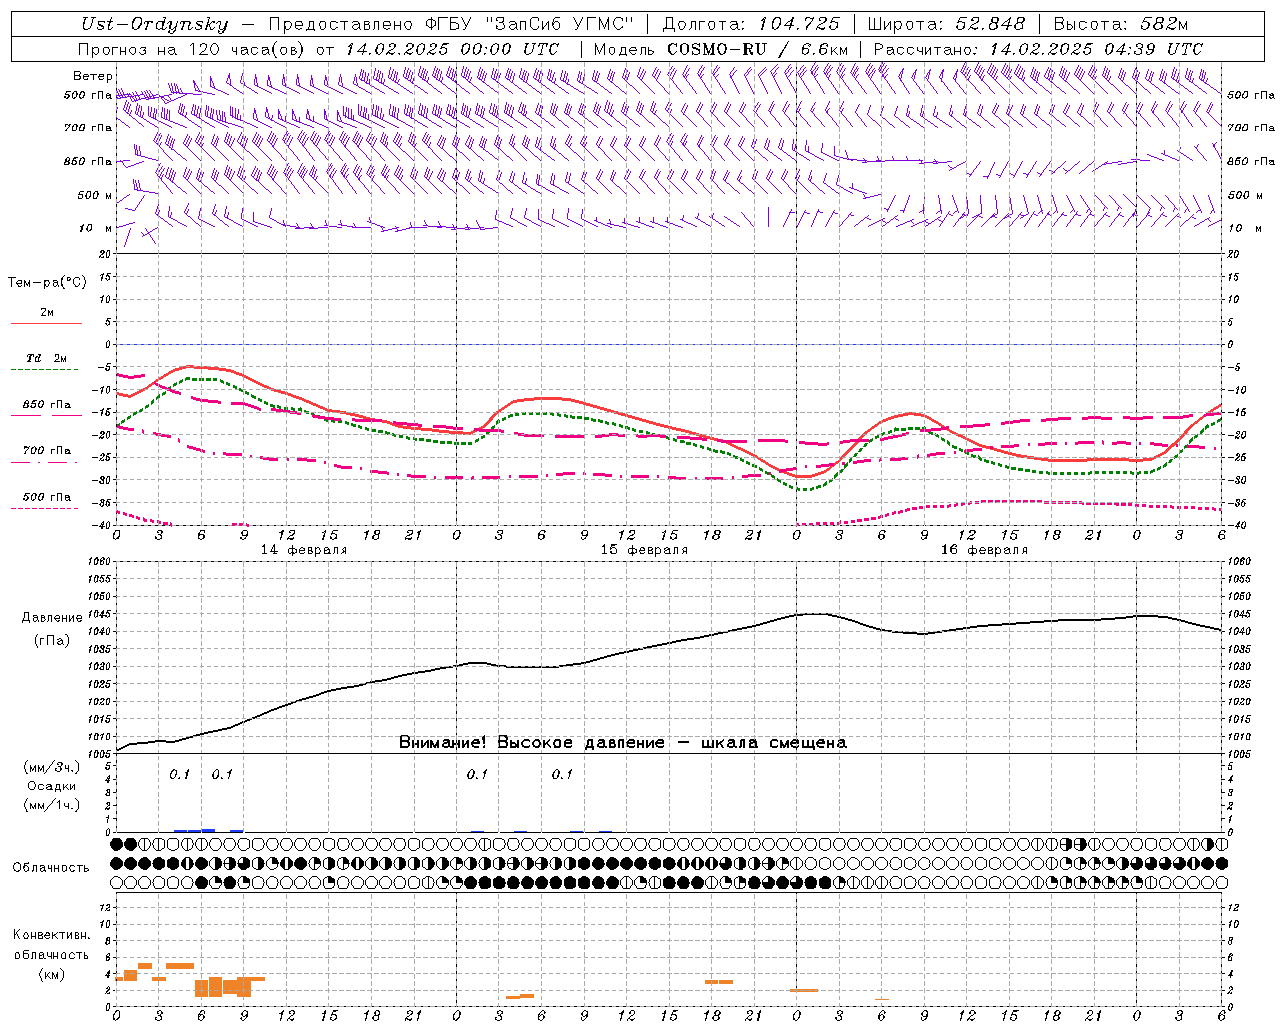1280x1024 pixels.
Task: Click the blue 2м temperature legend line
Action: click(46, 322)
